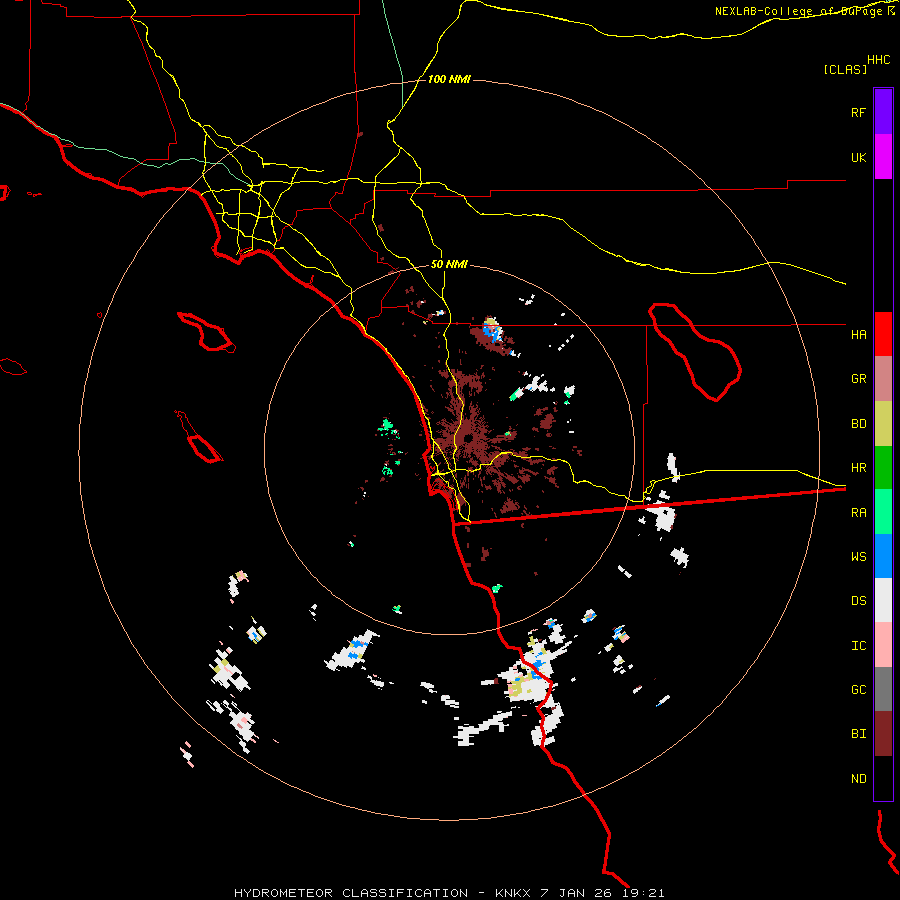The image size is (900, 900).
Task: Click the ND black legend swatch
Action: click(883, 778)
